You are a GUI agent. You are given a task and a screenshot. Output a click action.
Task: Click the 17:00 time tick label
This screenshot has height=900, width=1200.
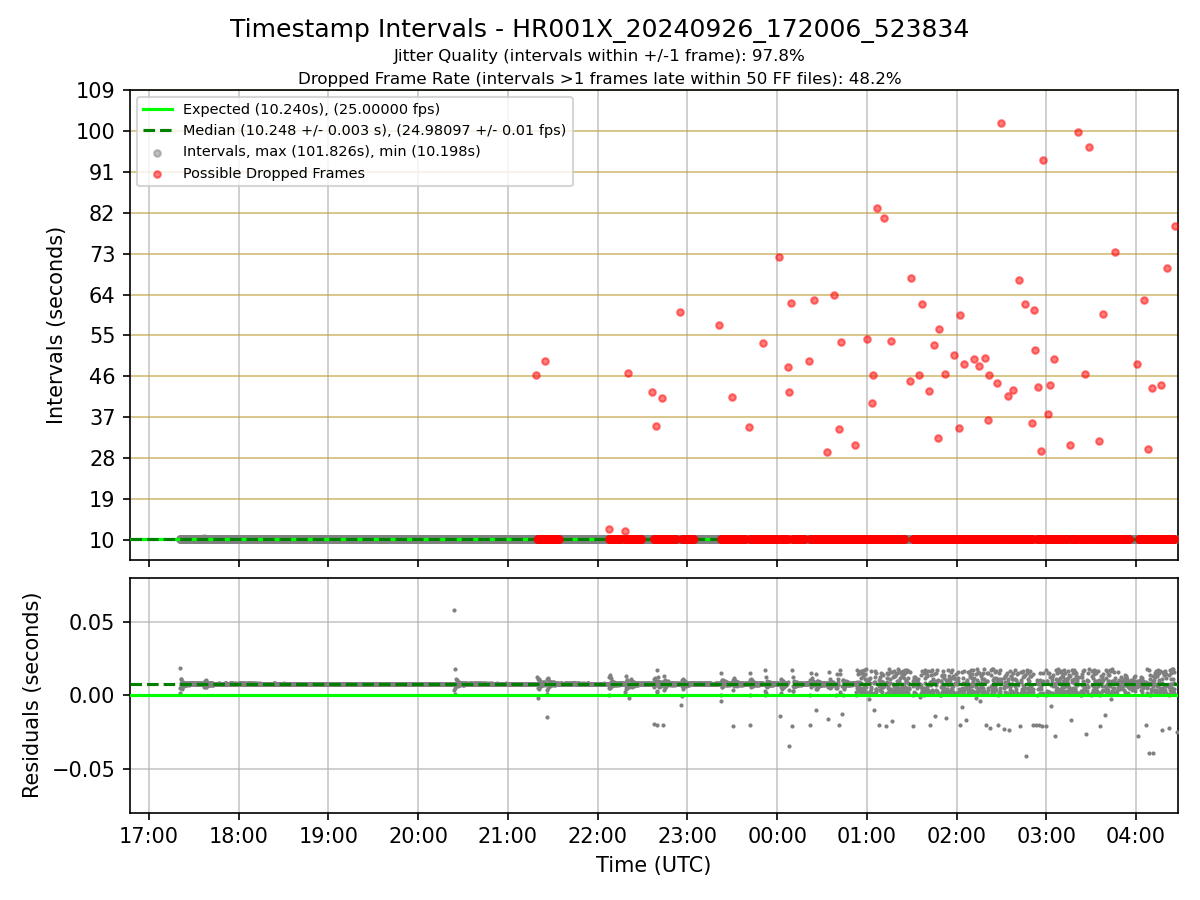point(149,834)
